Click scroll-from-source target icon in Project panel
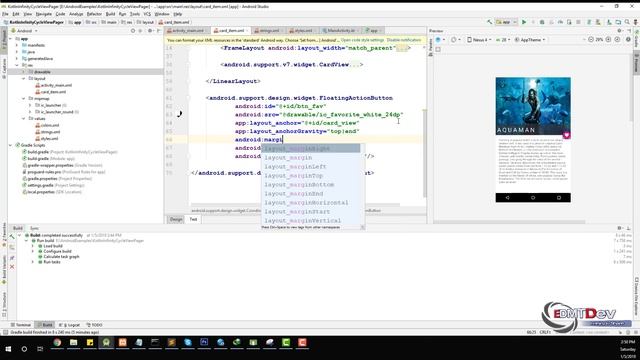Screen dimensions: 640x360 [x=133, y=31]
